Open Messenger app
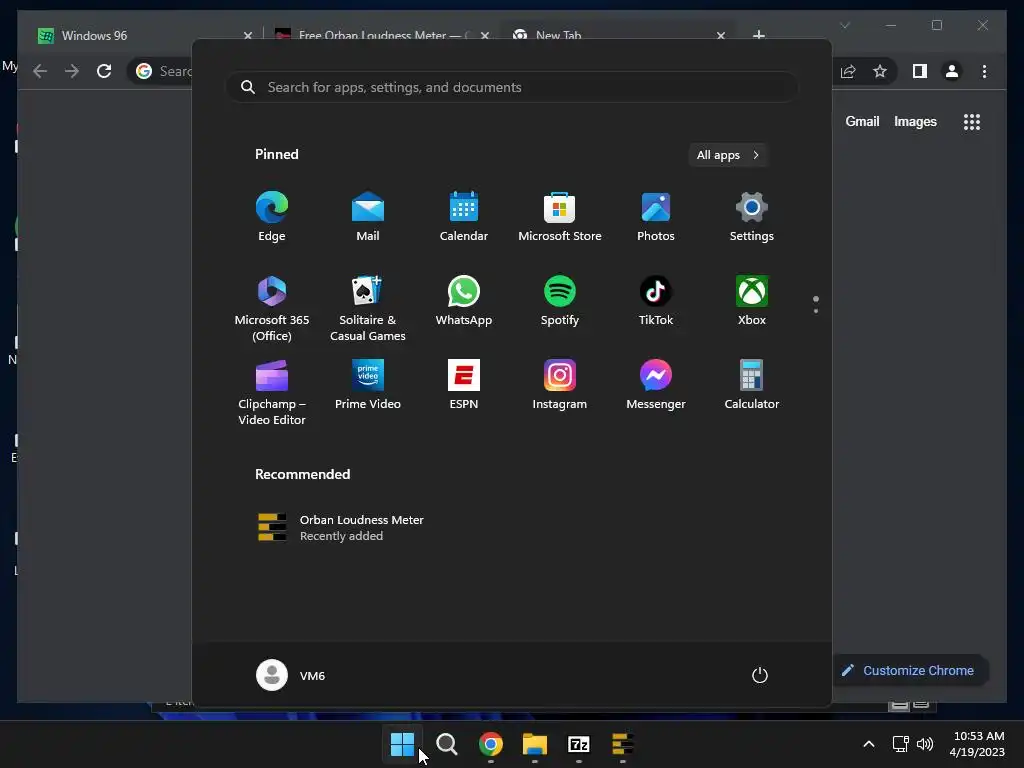 [x=656, y=385]
